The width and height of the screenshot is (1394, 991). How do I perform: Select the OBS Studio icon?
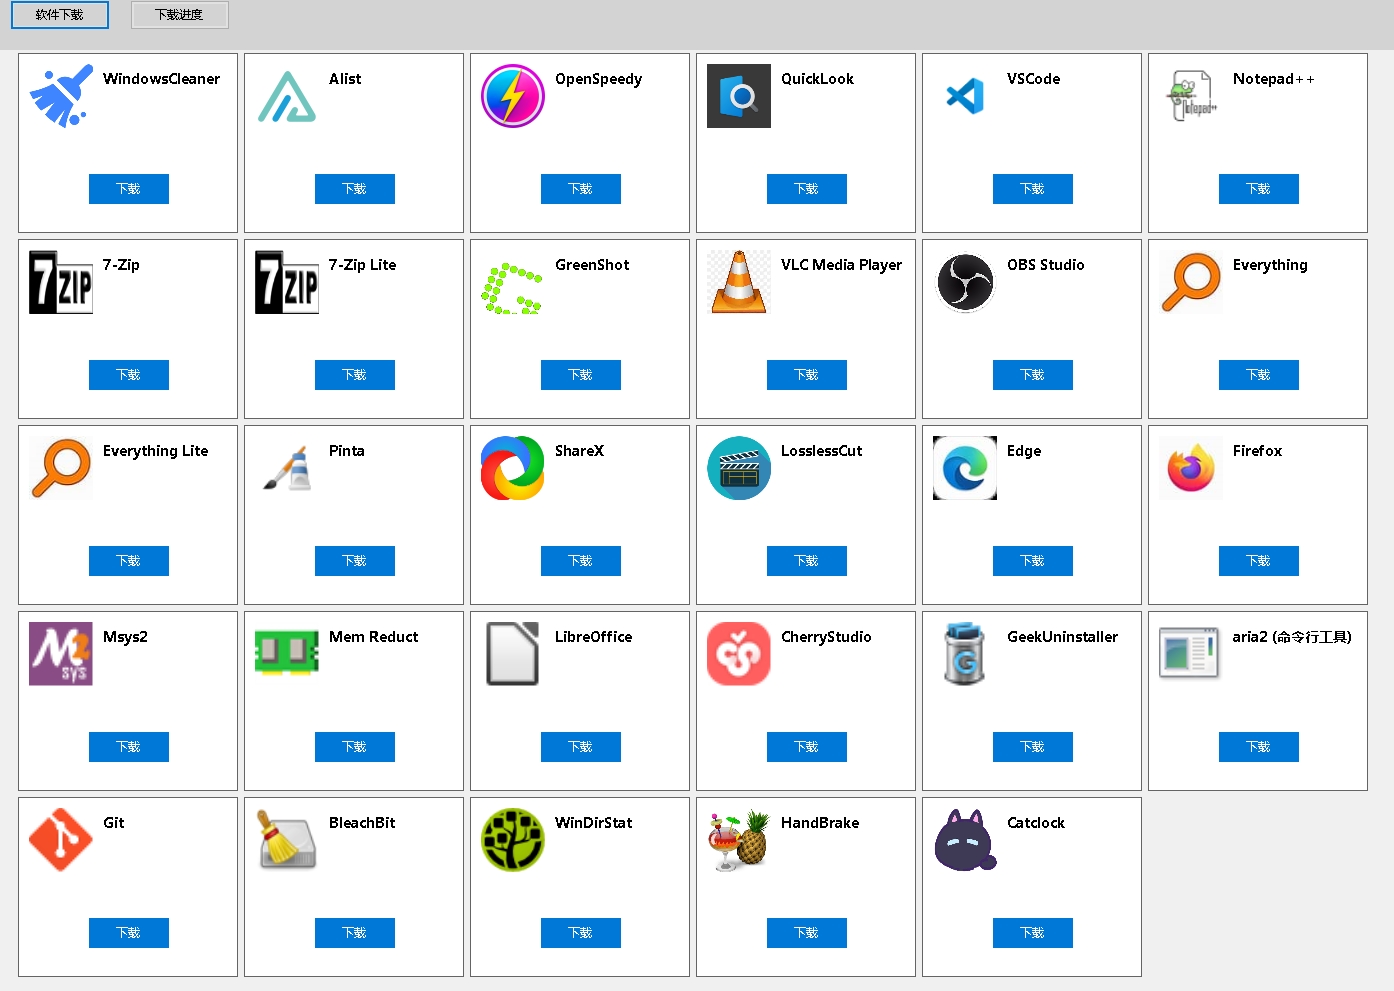coord(965,282)
